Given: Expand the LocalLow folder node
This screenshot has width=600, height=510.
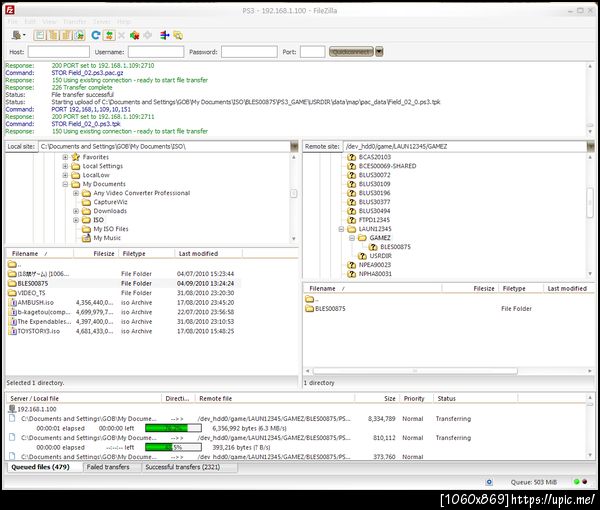Looking at the screenshot, I should [x=65, y=175].
